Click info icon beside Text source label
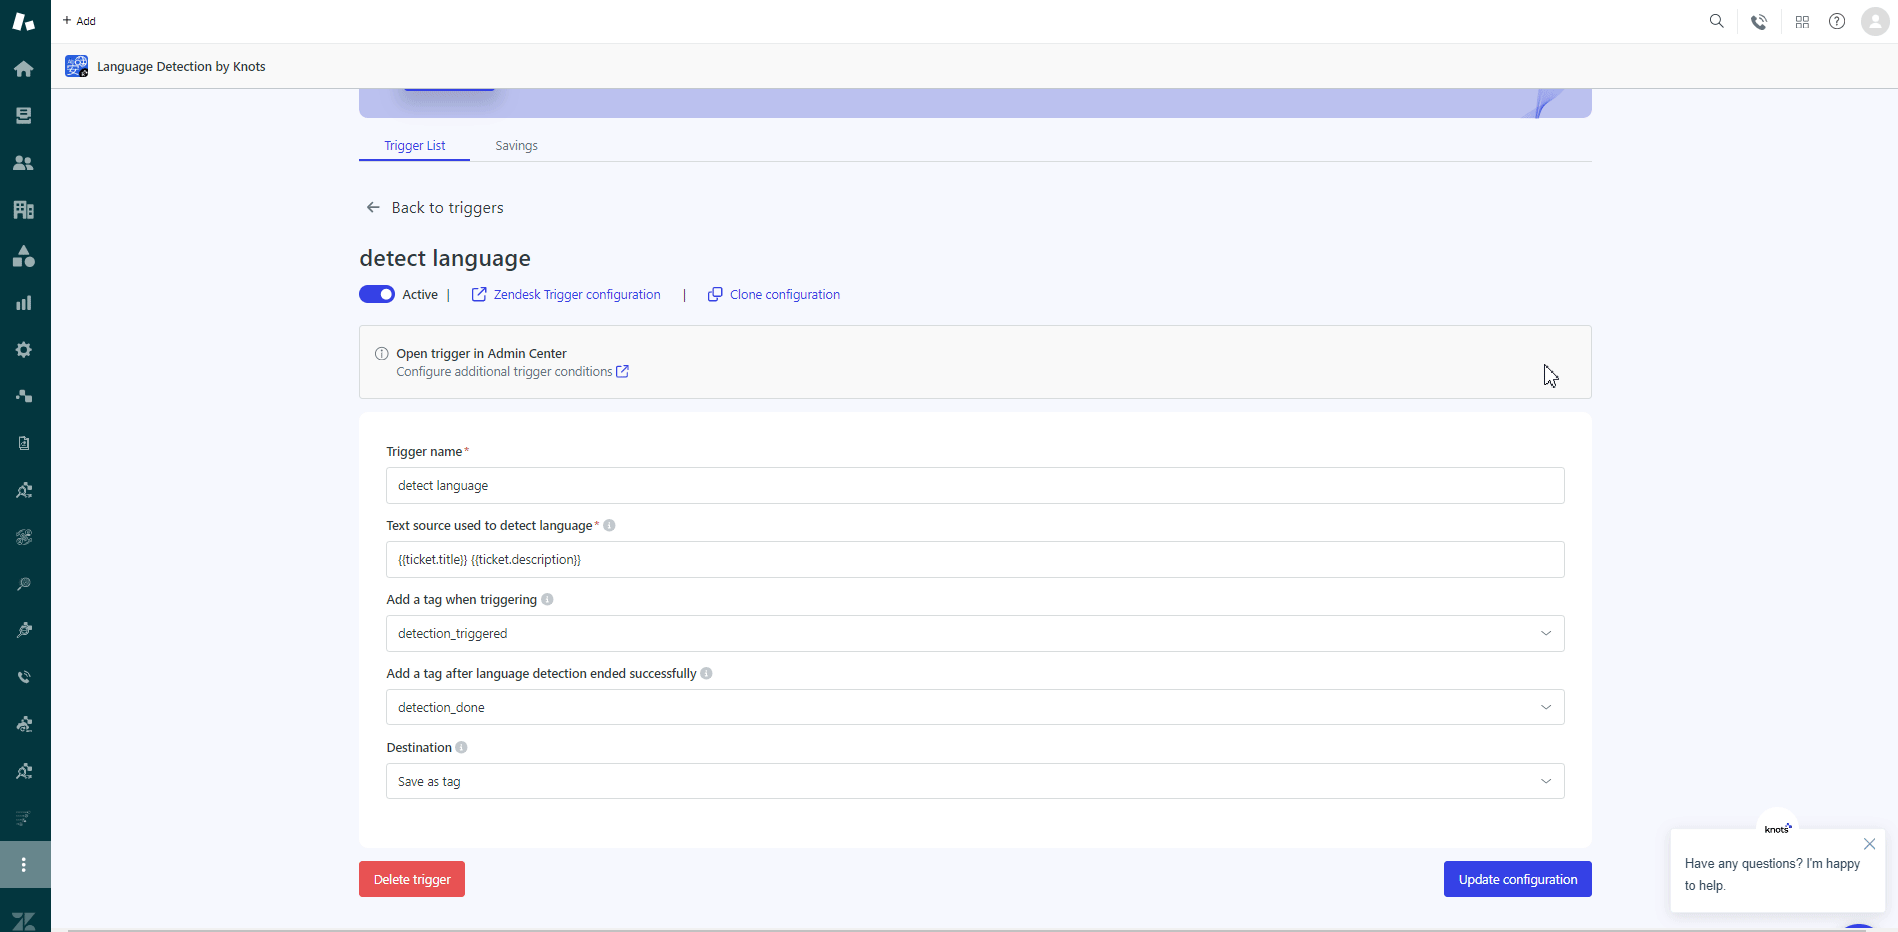This screenshot has width=1898, height=932. pos(609,525)
